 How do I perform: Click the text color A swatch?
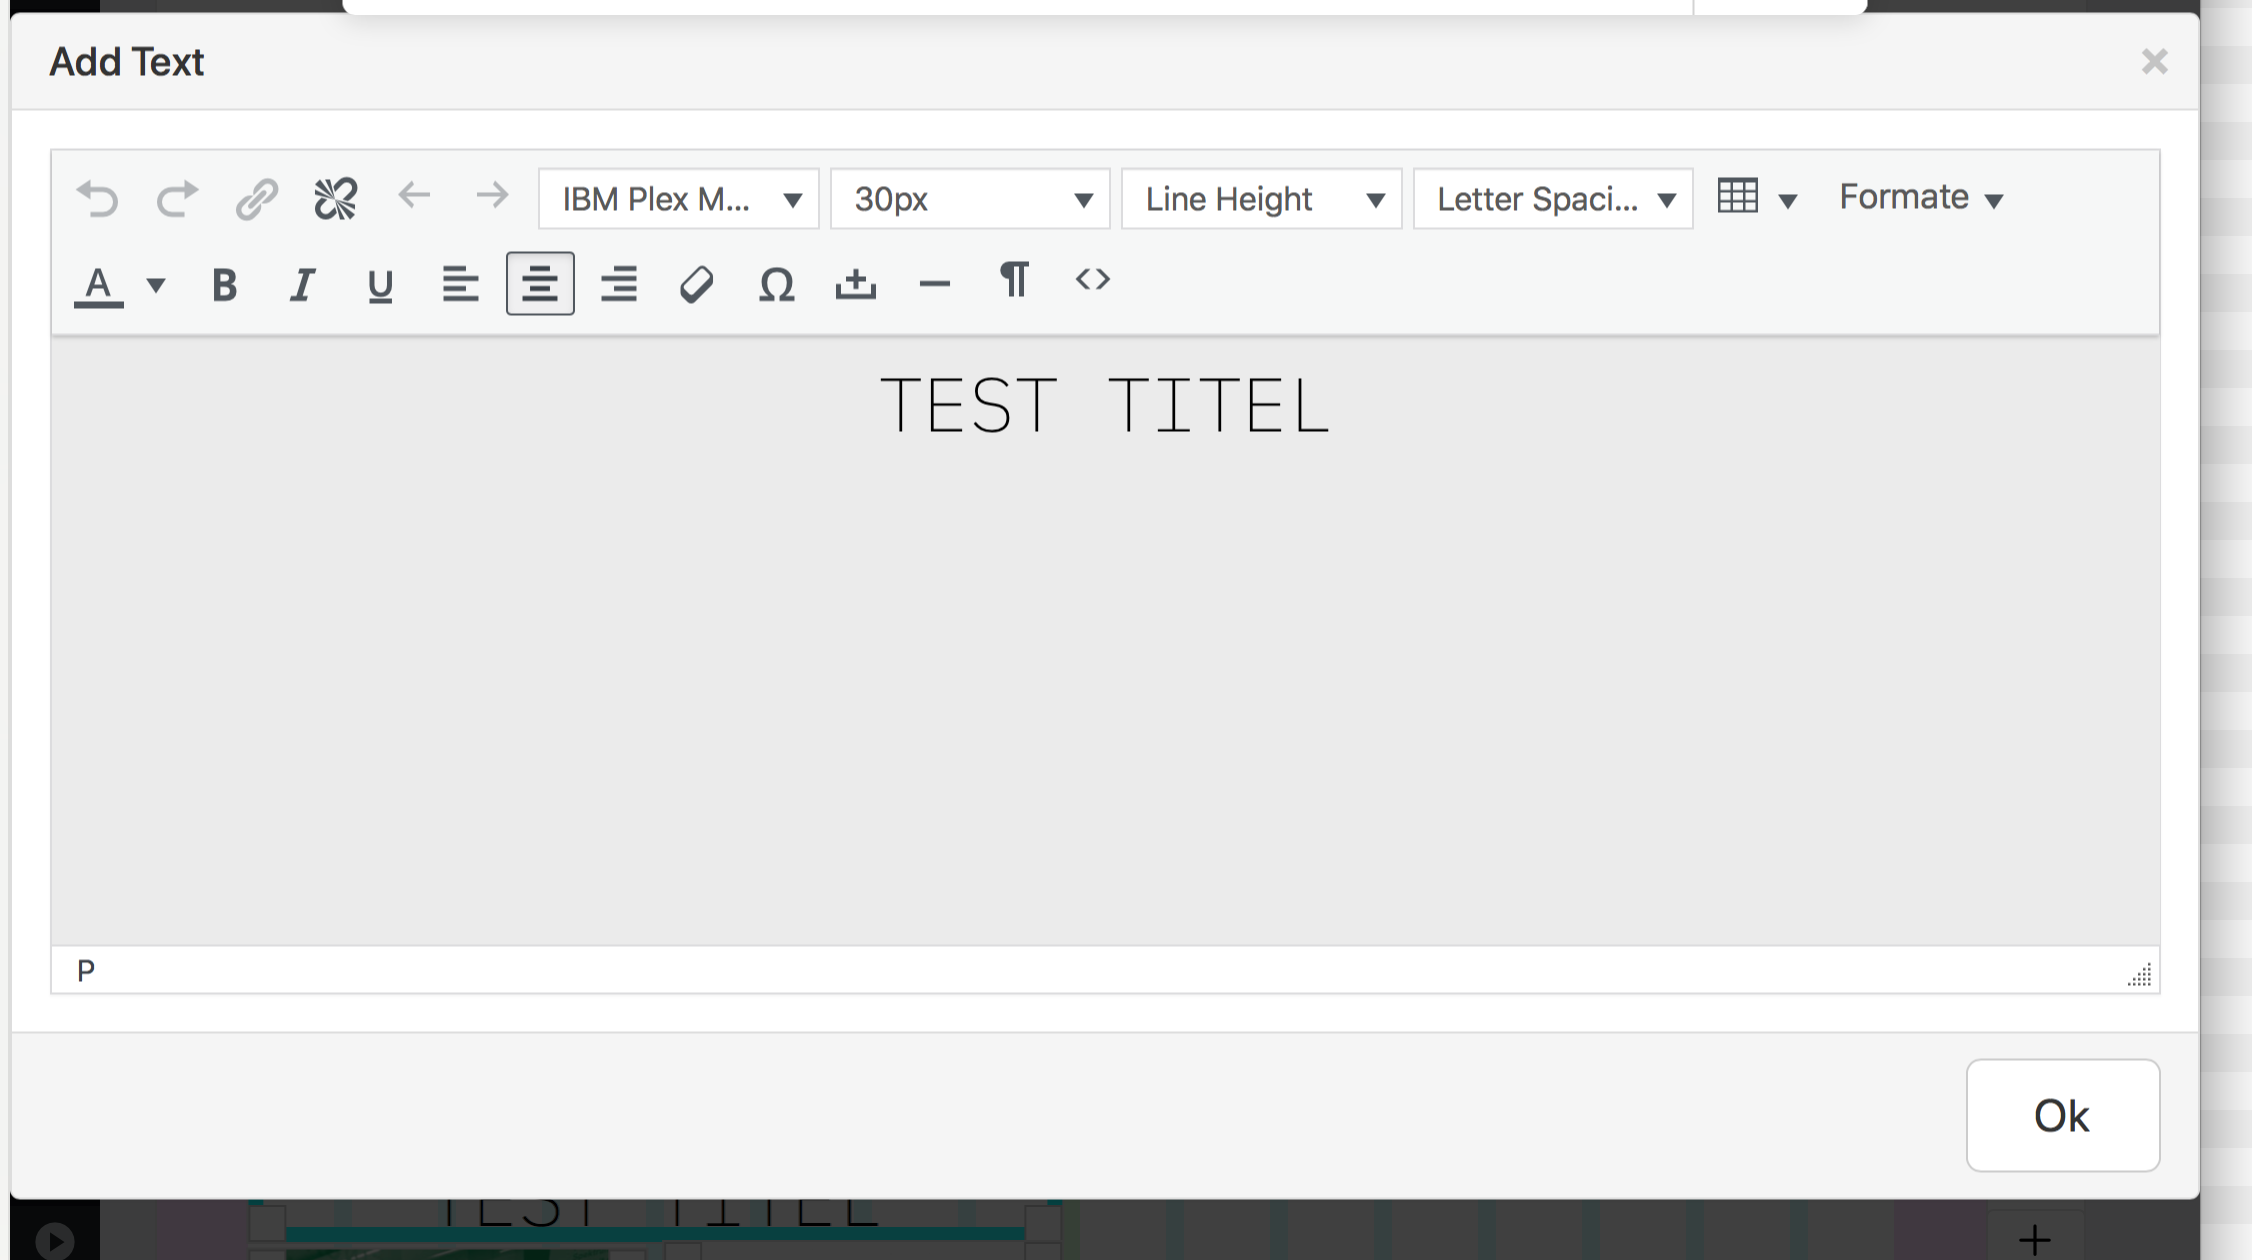pyautogui.click(x=98, y=285)
